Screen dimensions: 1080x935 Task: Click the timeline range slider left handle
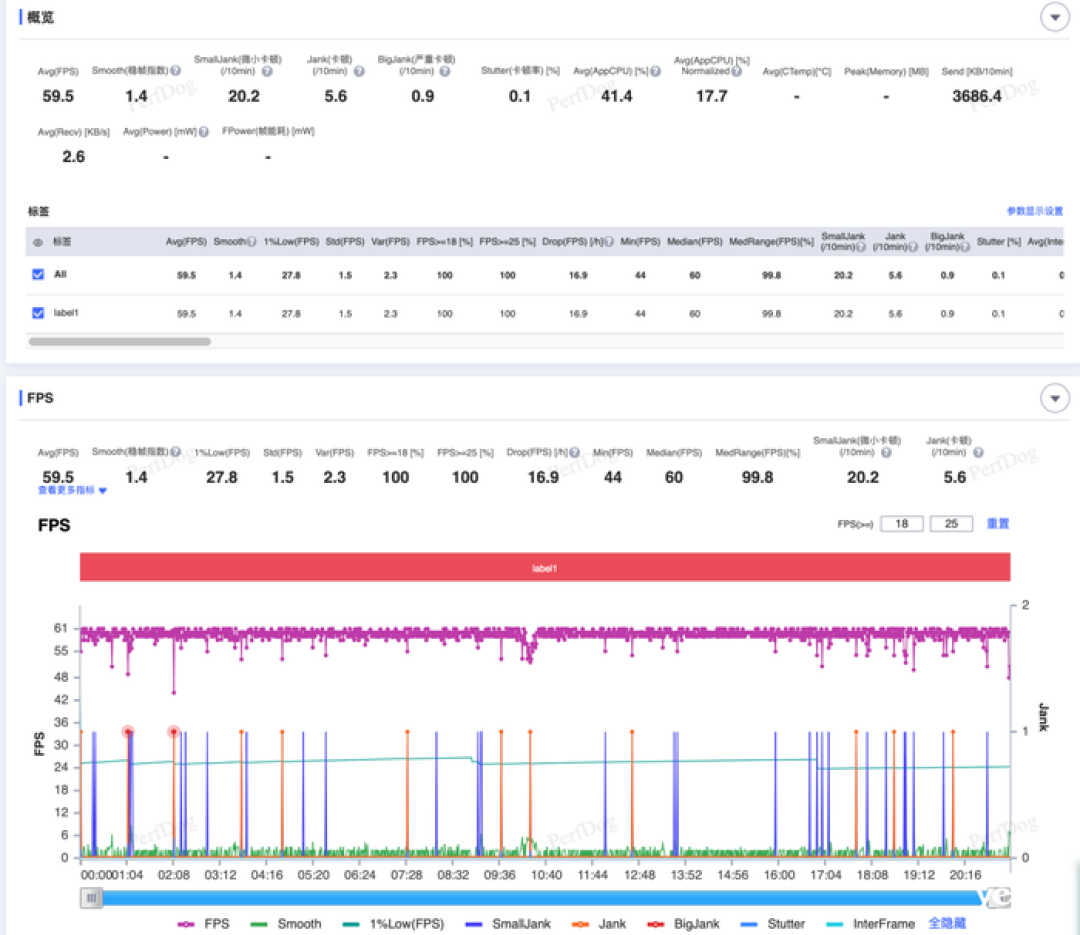91,898
